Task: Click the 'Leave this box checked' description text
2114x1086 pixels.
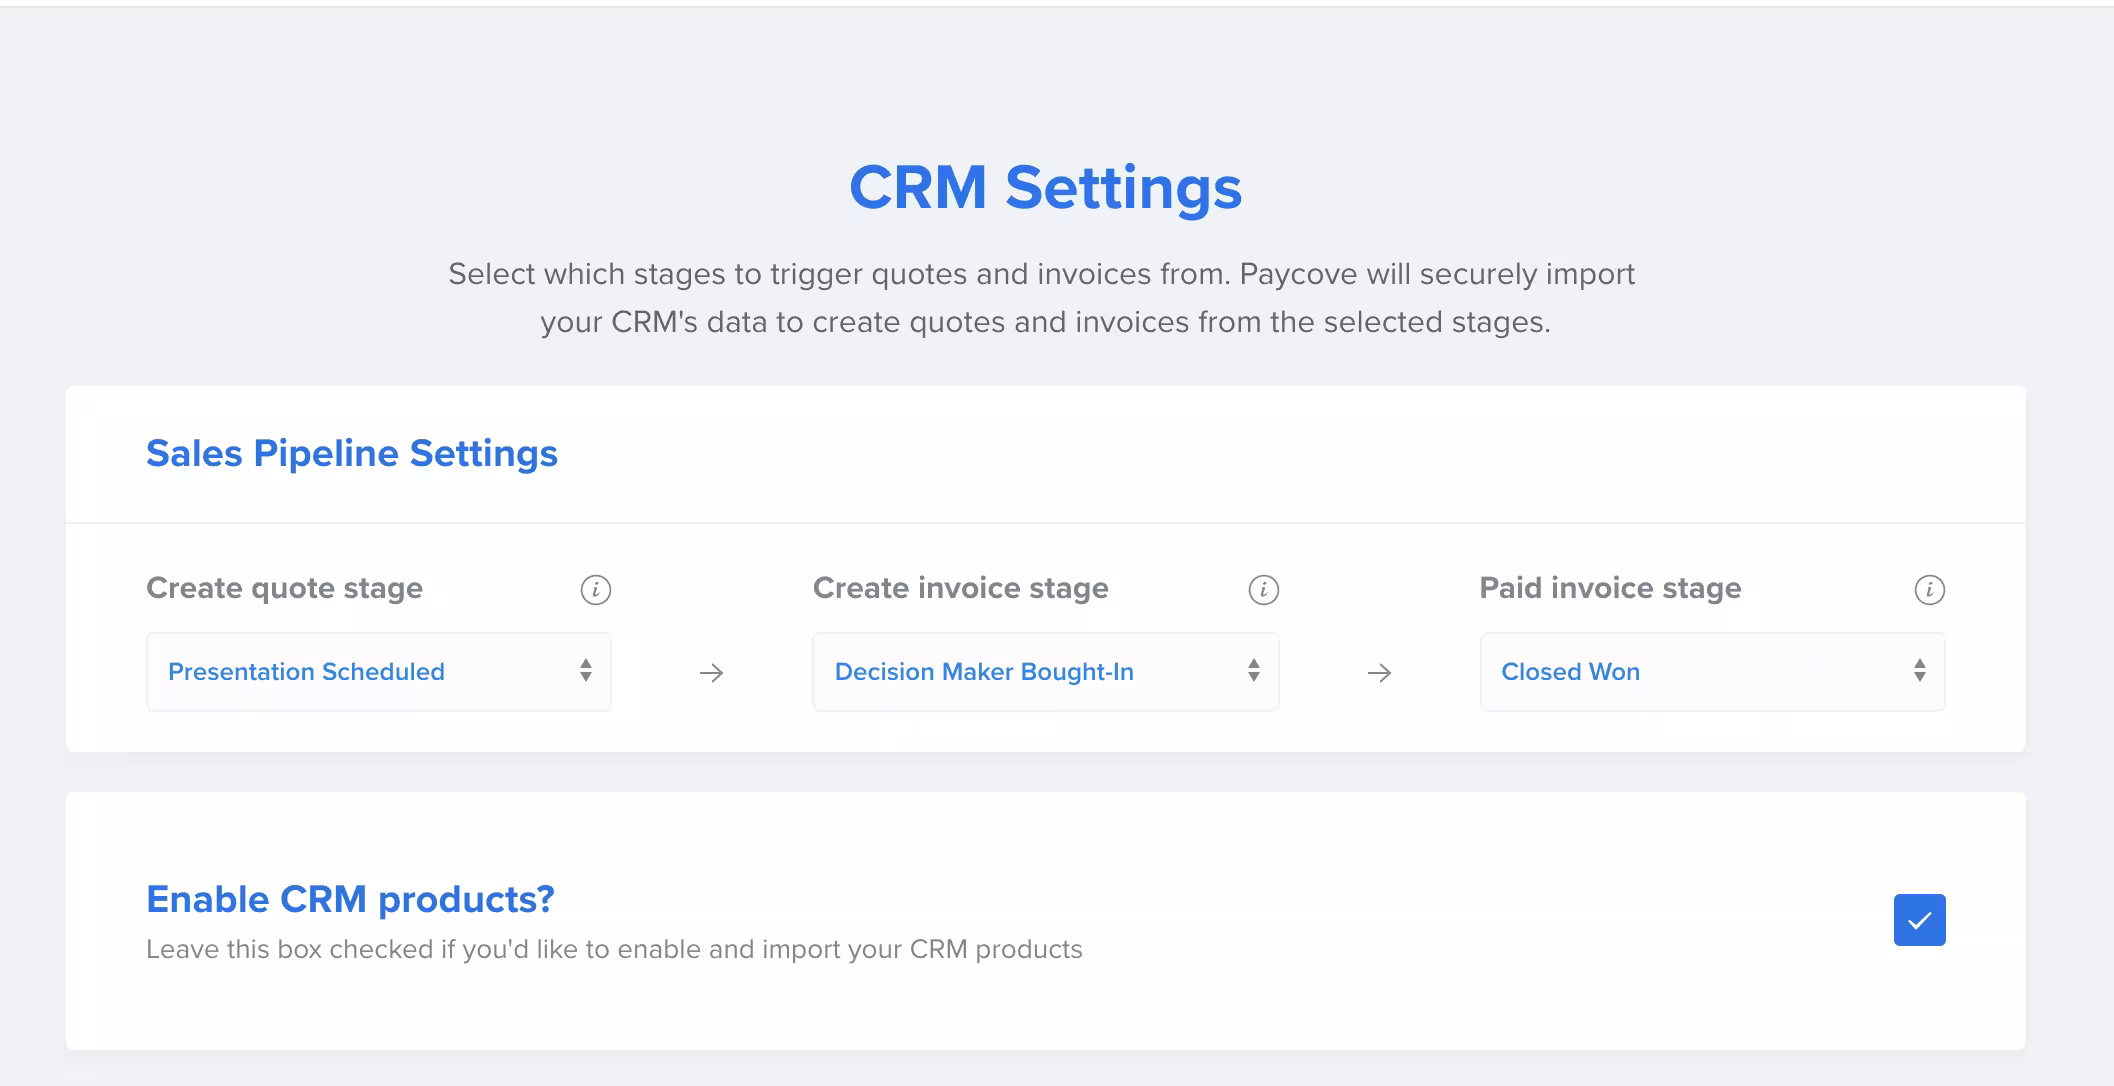Action: coord(614,950)
